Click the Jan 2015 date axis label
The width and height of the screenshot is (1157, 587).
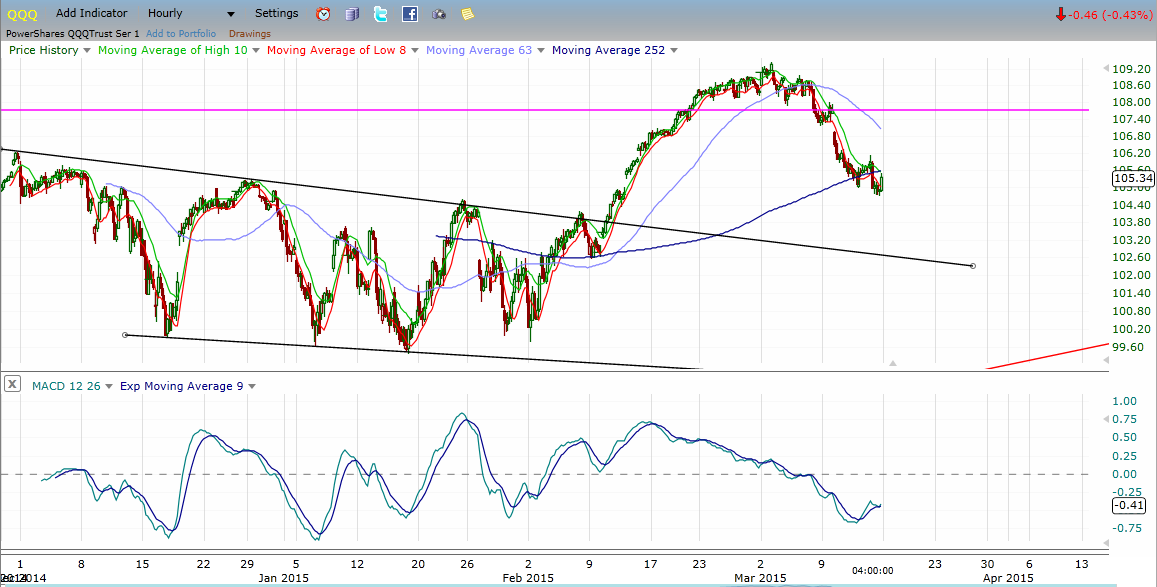pyautogui.click(x=281, y=578)
